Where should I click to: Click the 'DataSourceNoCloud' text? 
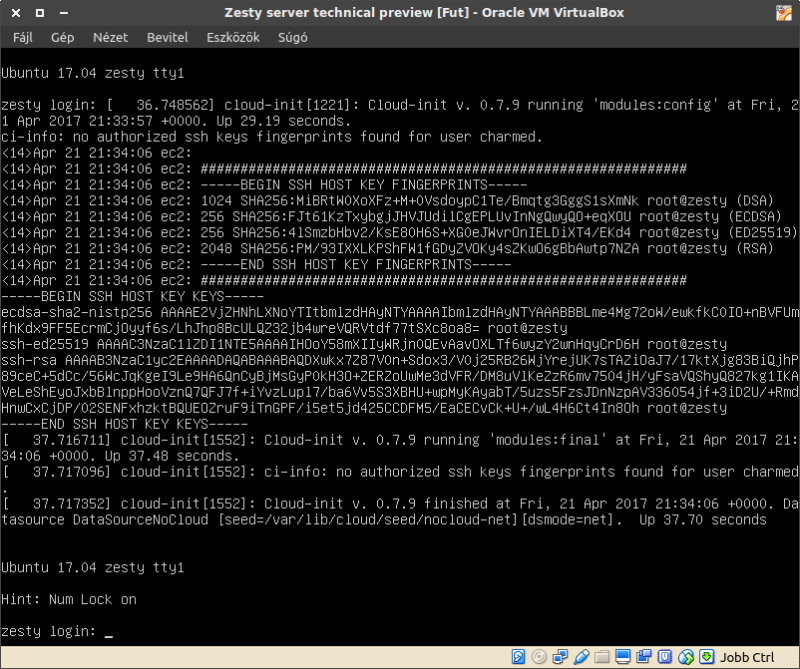[140, 519]
